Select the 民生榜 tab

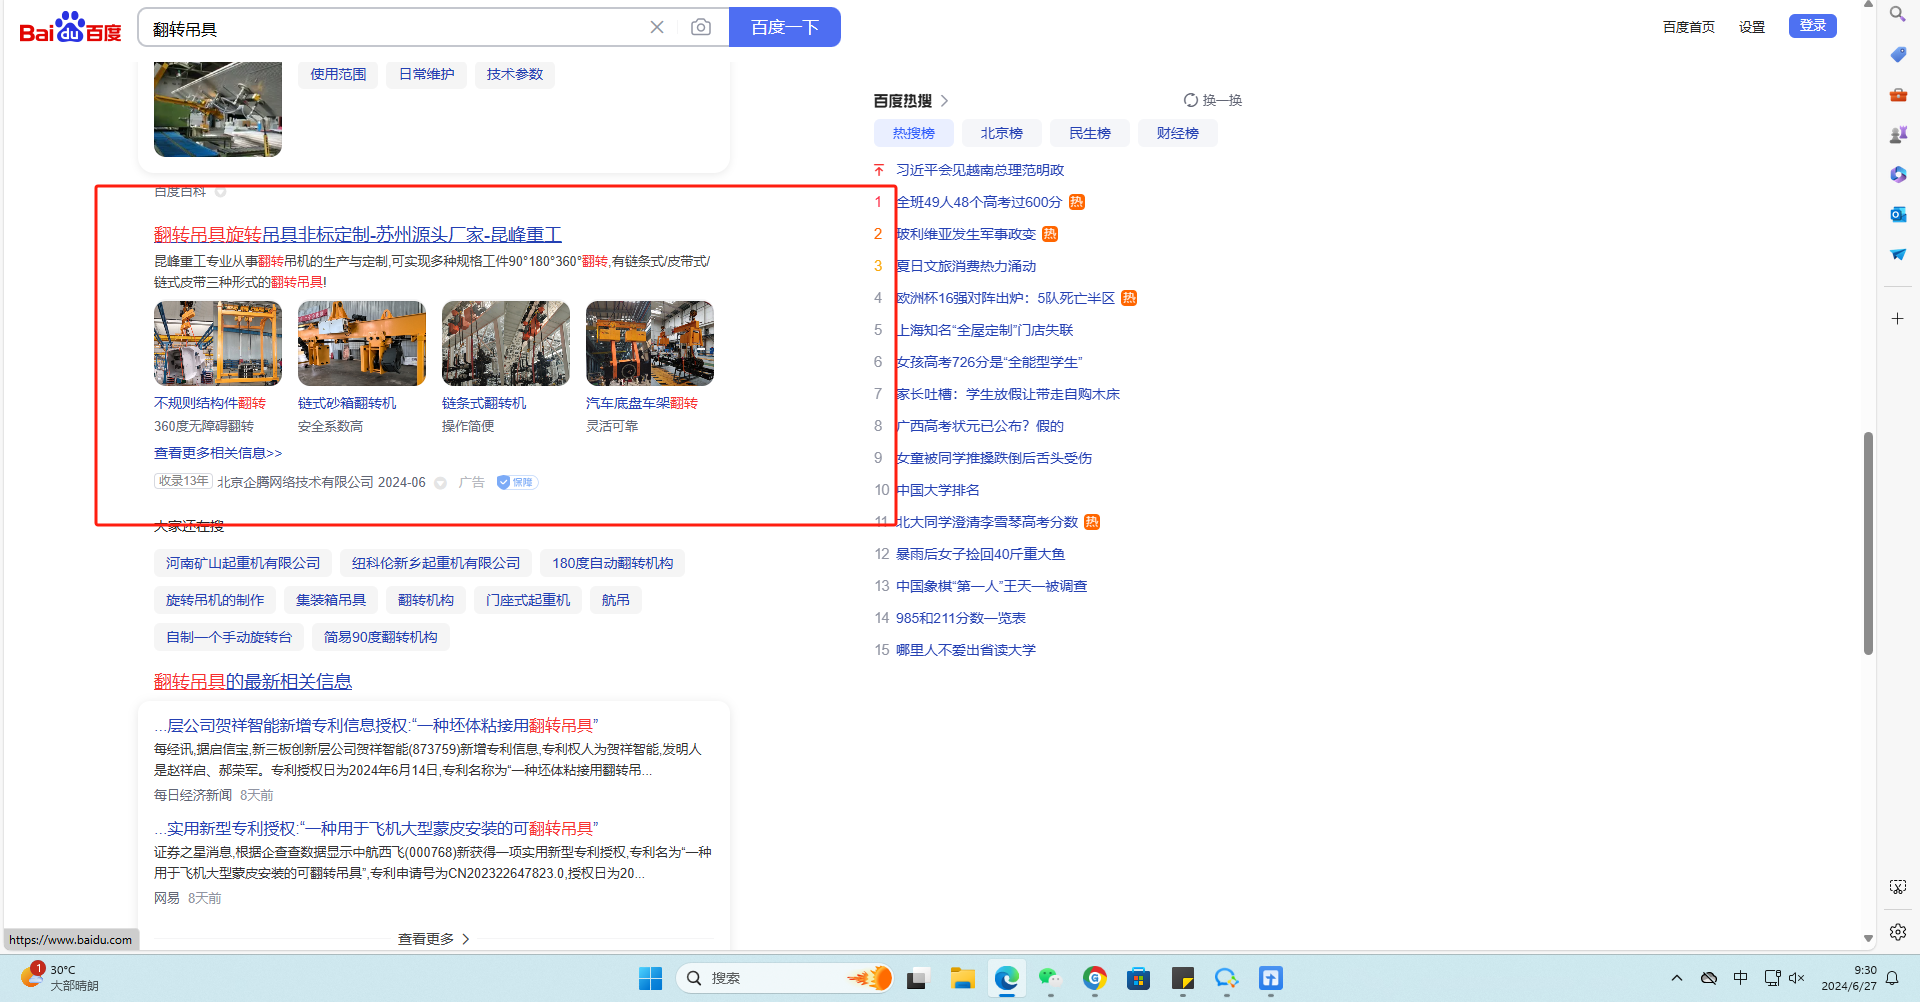1089,133
